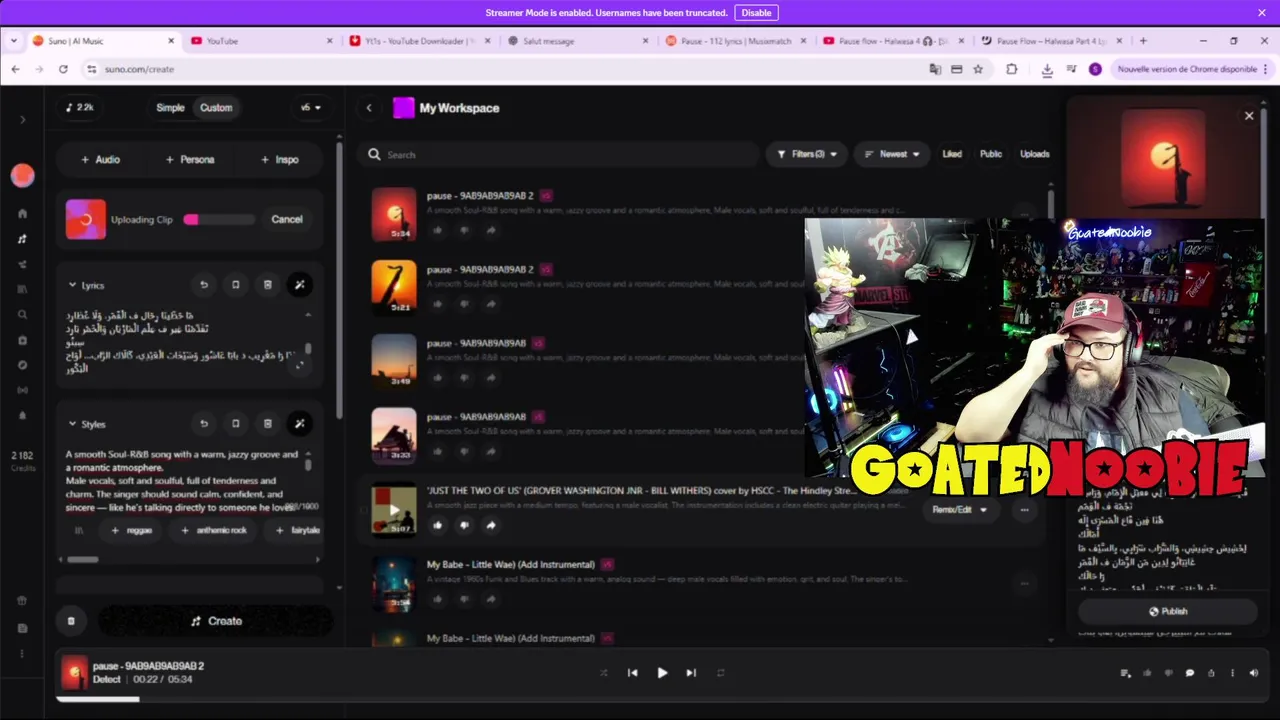Toggle the Public filter

point(991,154)
